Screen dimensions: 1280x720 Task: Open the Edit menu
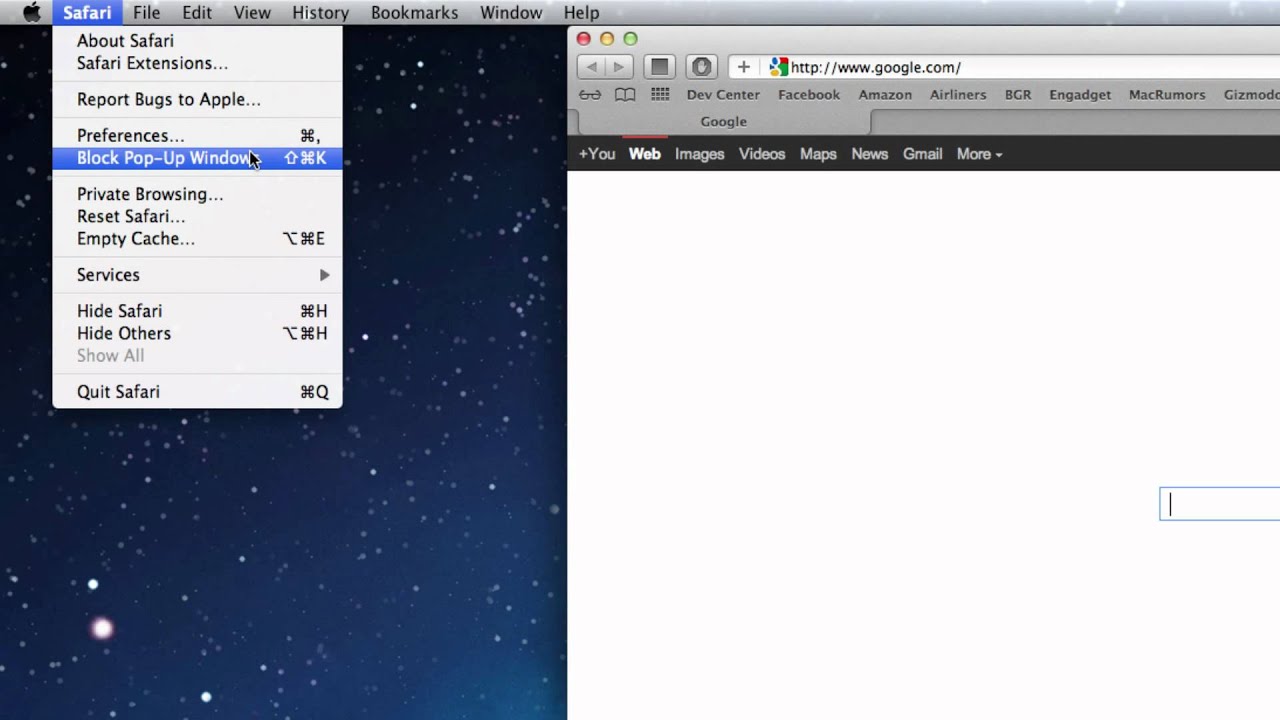(x=197, y=13)
